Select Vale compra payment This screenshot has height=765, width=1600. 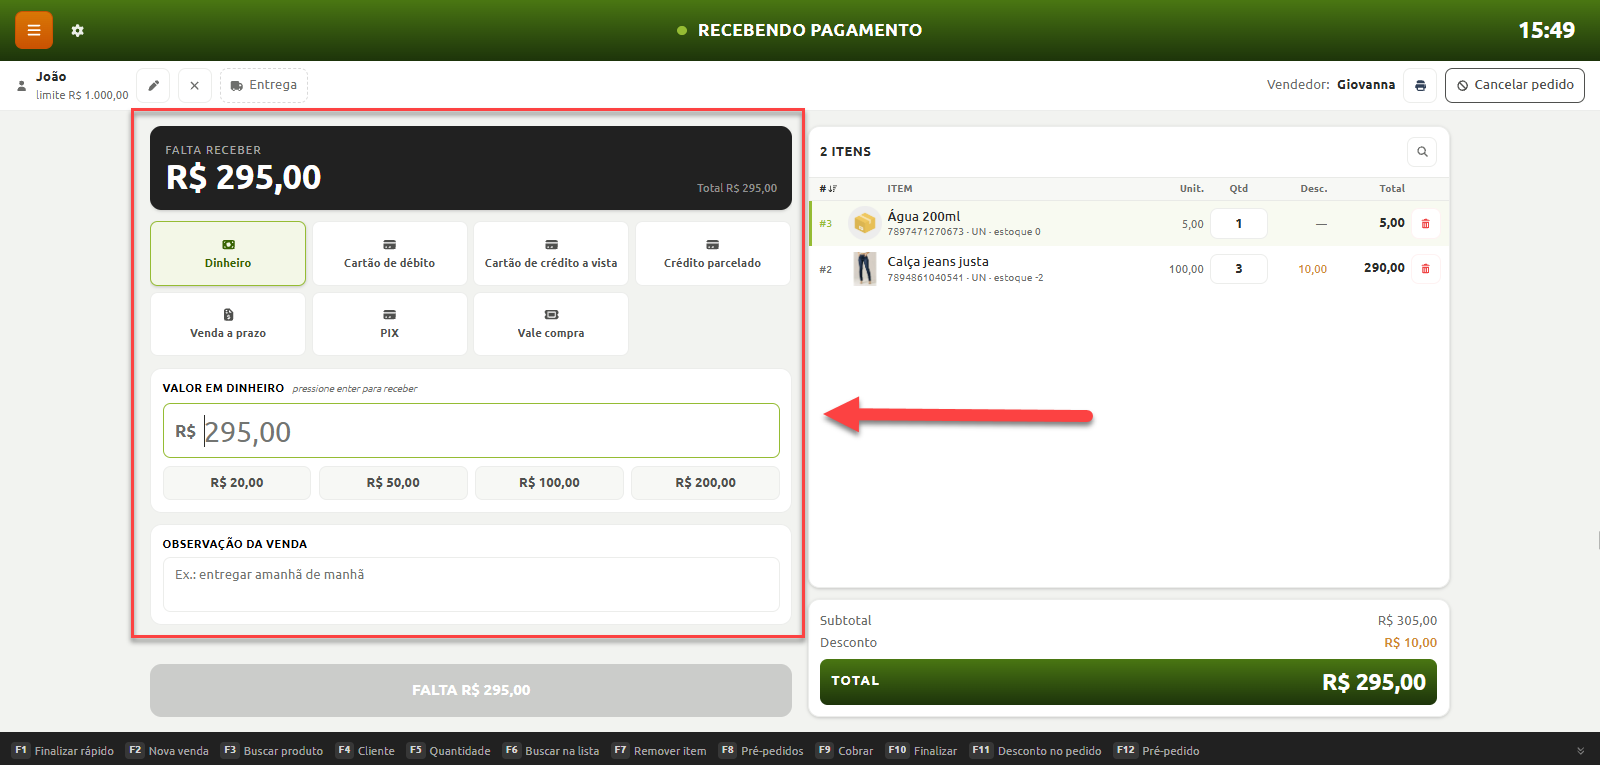coord(551,324)
